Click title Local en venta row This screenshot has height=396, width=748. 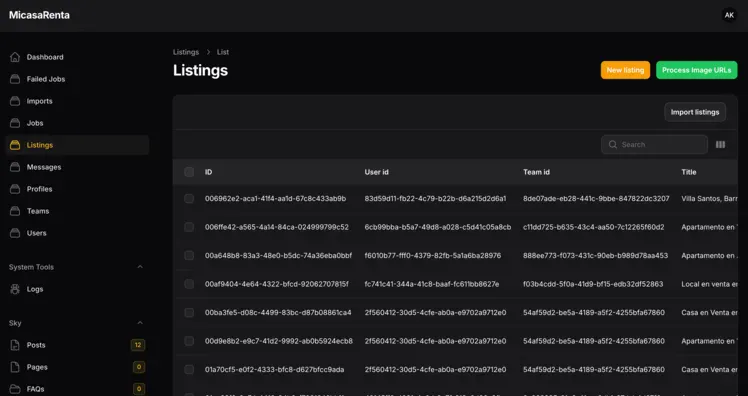coord(709,284)
